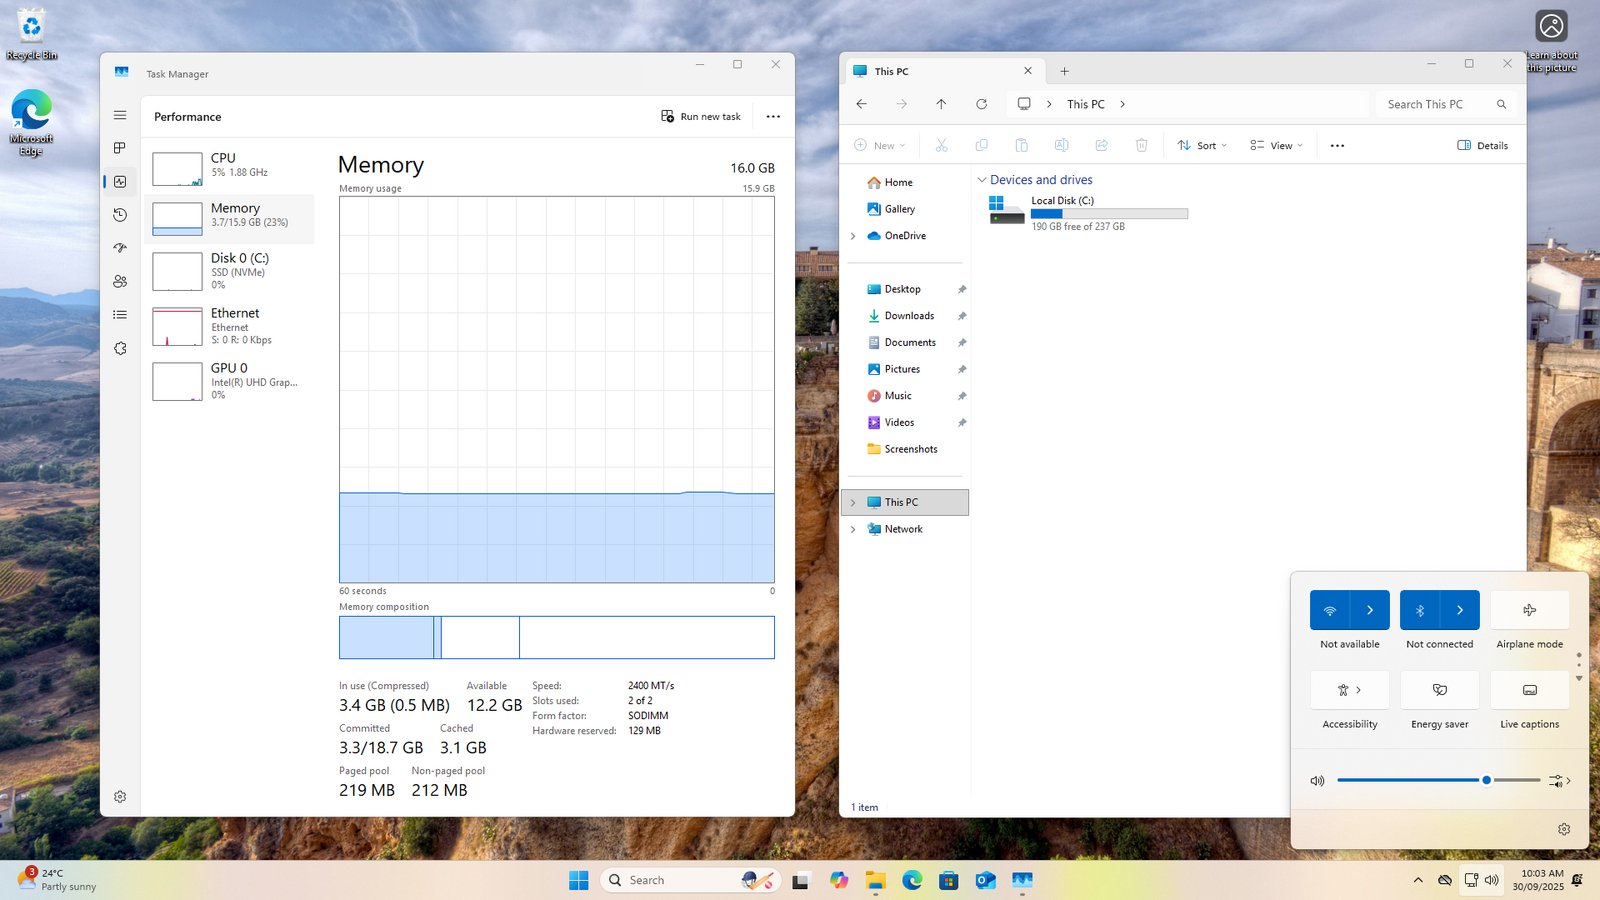Expand the View dropdown menu
The width and height of the screenshot is (1600, 900).
coord(1276,146)
